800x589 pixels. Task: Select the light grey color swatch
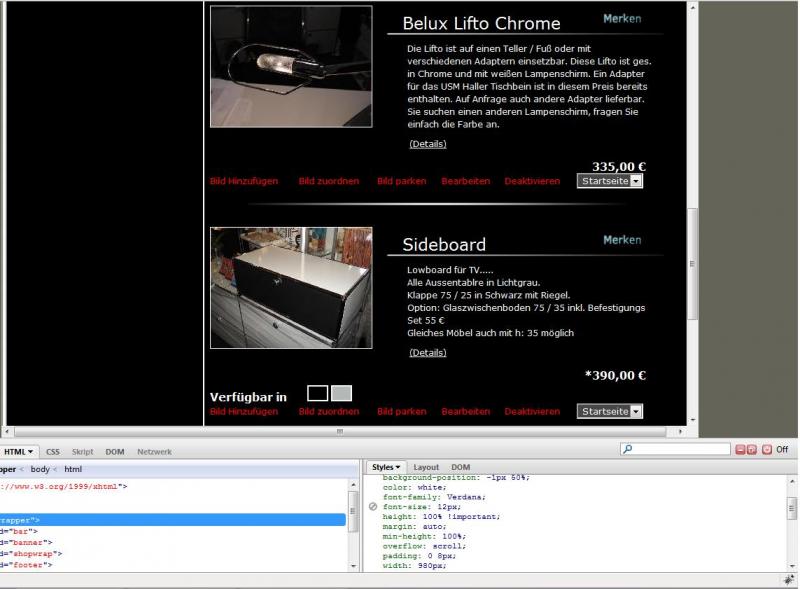[341, 394]
